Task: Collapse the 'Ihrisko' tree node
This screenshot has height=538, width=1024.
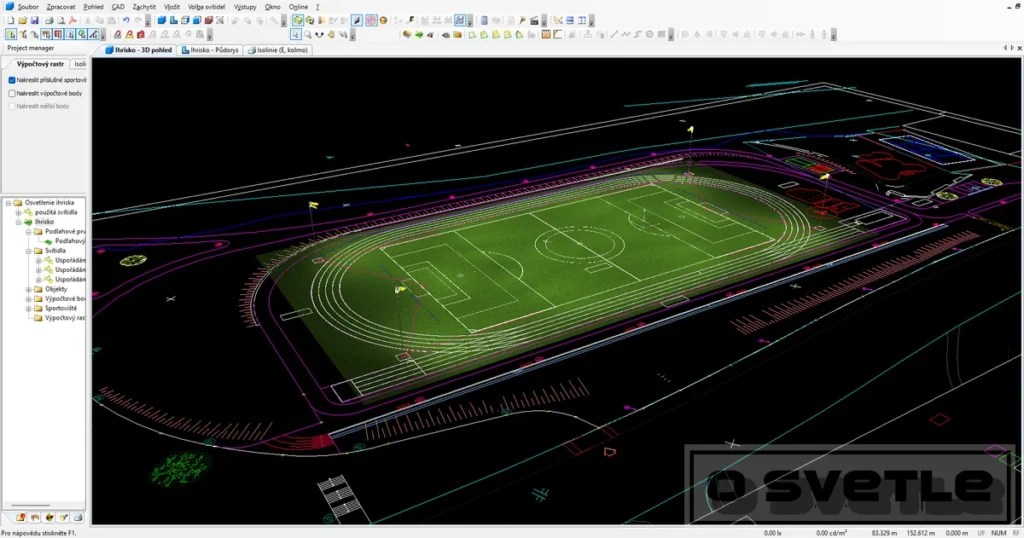Action: (x=18, y=222)
